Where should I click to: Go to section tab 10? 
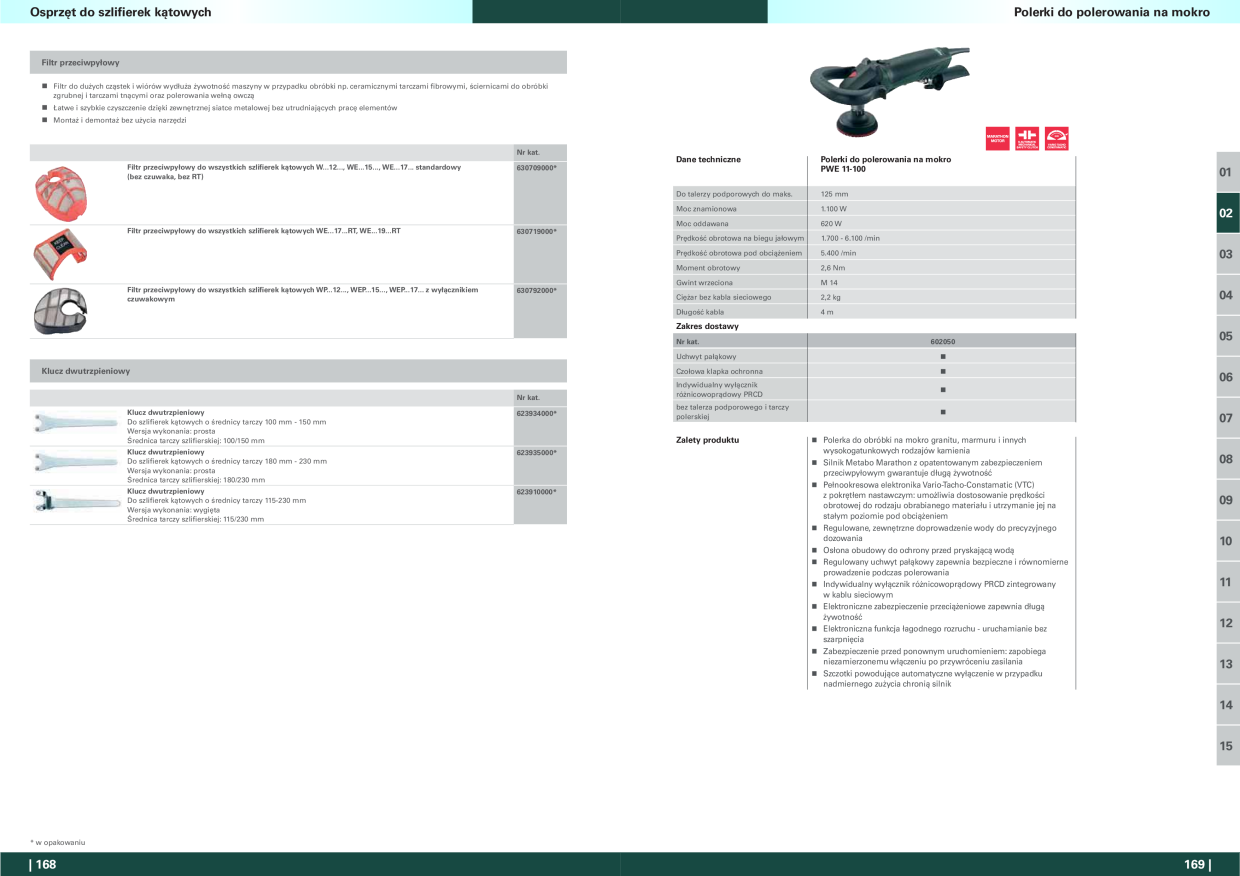pyautogui.click(x=1227, y=541)
